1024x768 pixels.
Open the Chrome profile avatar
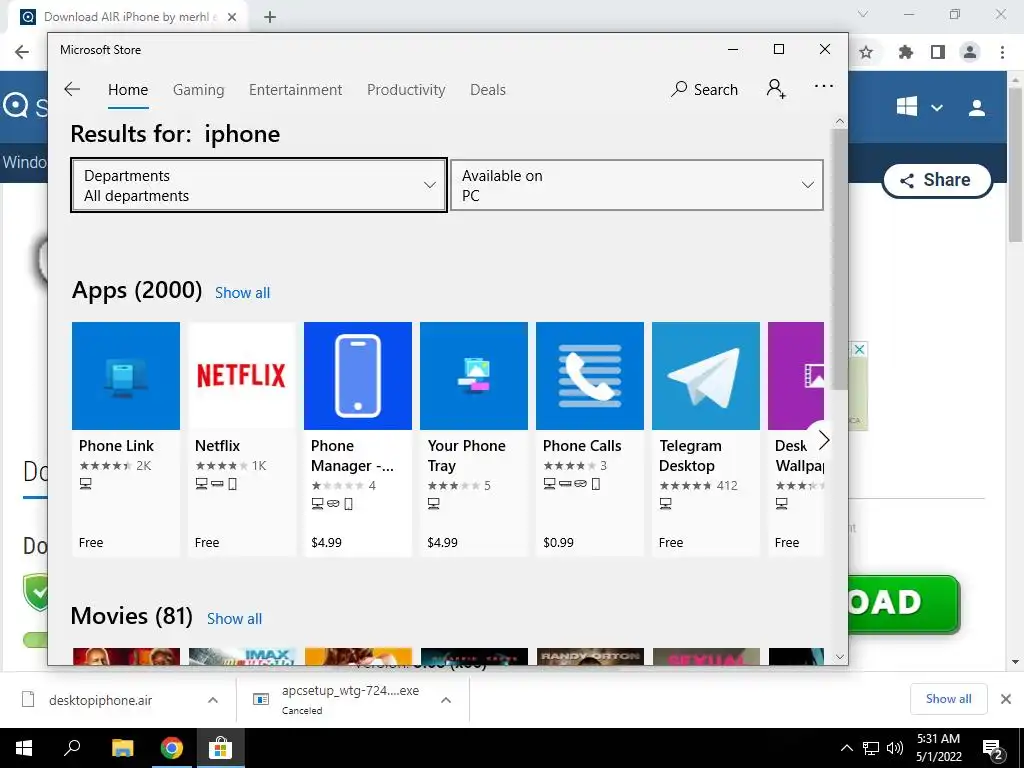[x=970, y=52]
